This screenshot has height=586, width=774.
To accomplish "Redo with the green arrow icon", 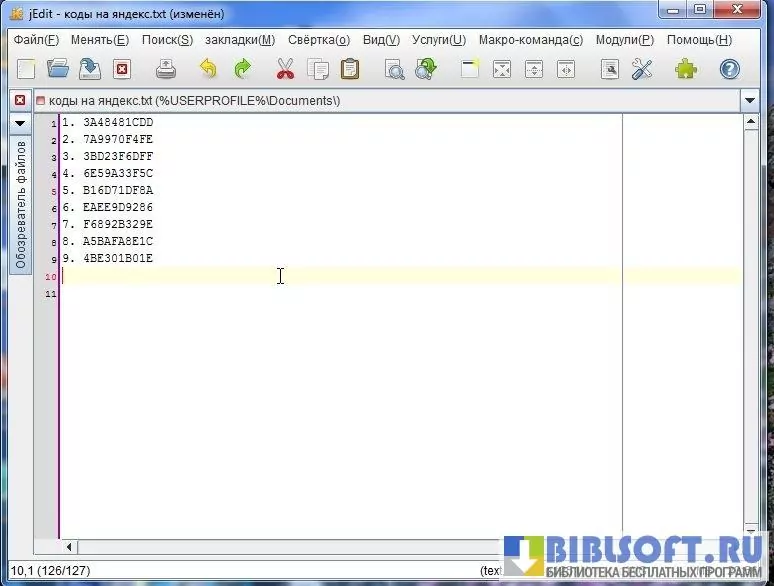I will point(242,69).
